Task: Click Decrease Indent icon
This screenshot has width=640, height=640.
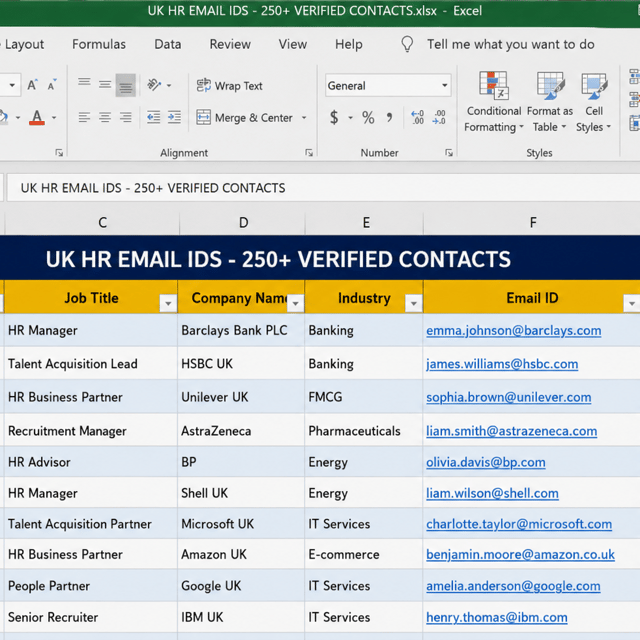Action: (153, 118)
